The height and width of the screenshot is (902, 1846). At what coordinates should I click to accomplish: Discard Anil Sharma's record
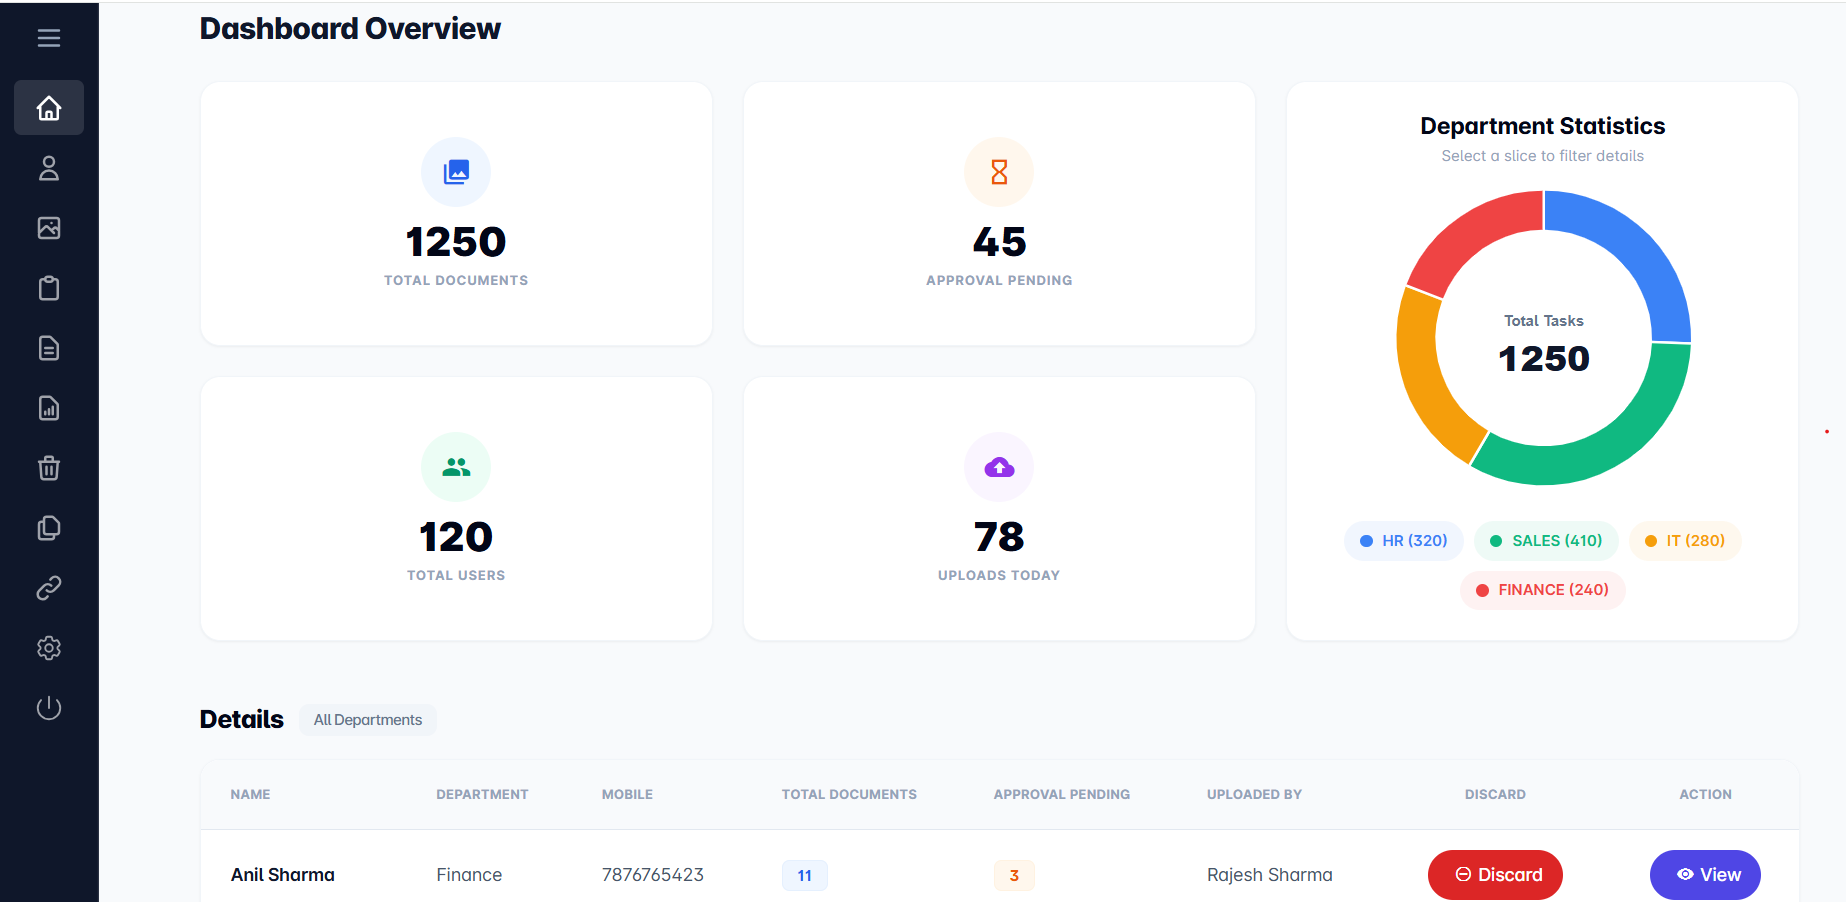pyautogui.click(x=1495, y=875)
